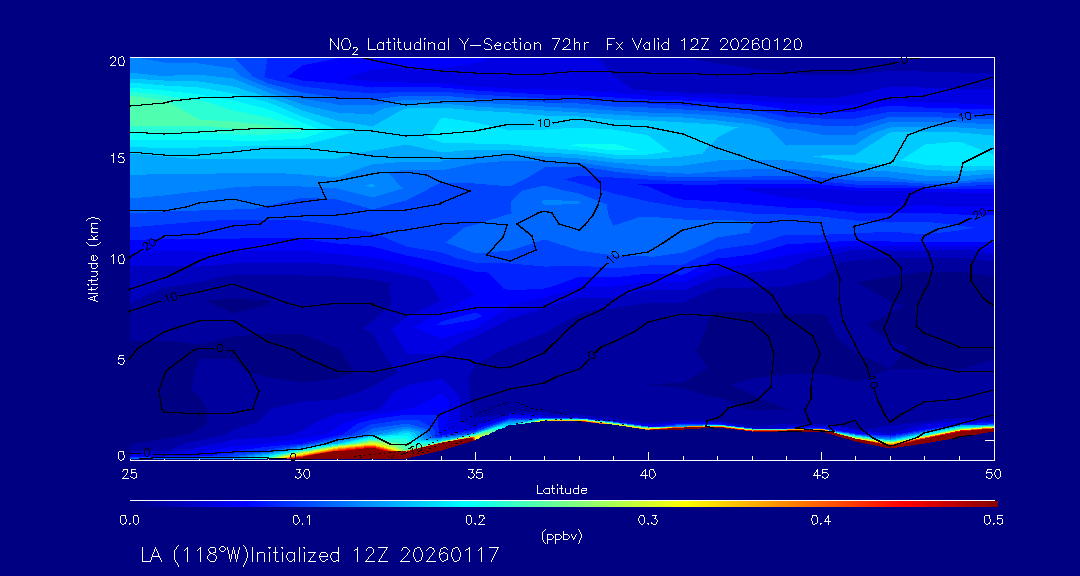The image size is (1080, 576).
Task: Click altitude axis tick label "20"
Action: tap(118, 60)
